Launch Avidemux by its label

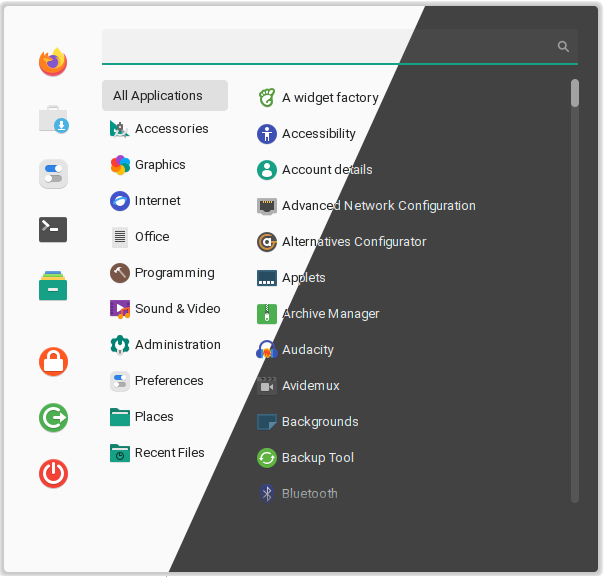[311, 386]
